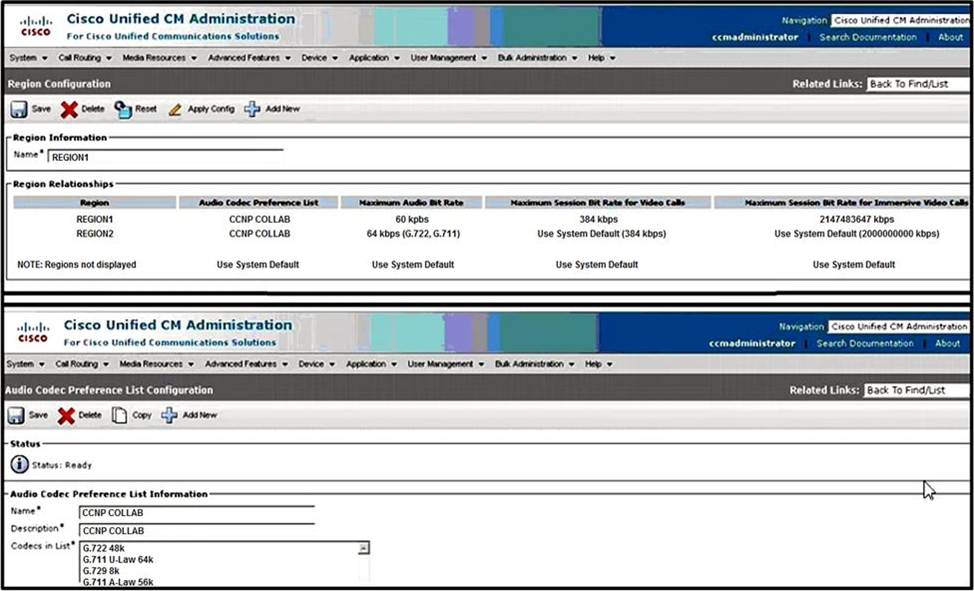Click Apply Config text label
Screen dimensions: 974x591
(x=211, y=109)
